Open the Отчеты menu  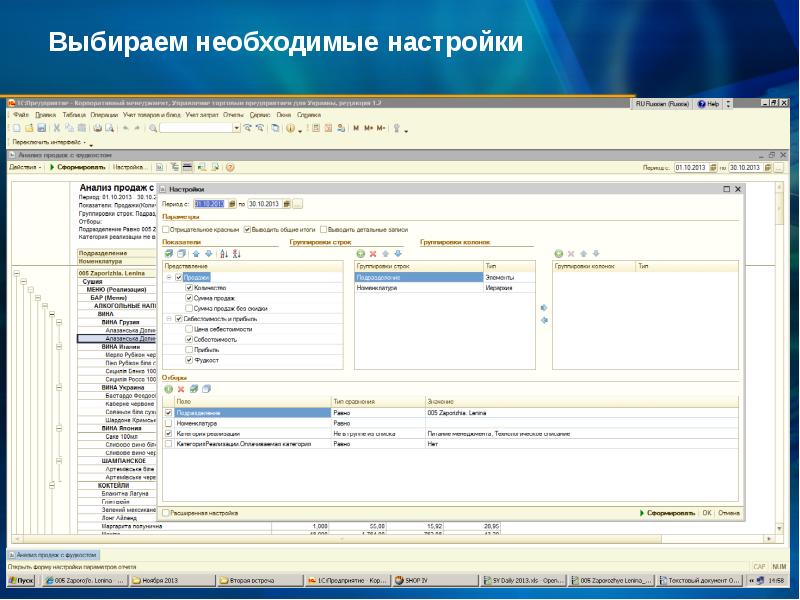click(234, 115)
